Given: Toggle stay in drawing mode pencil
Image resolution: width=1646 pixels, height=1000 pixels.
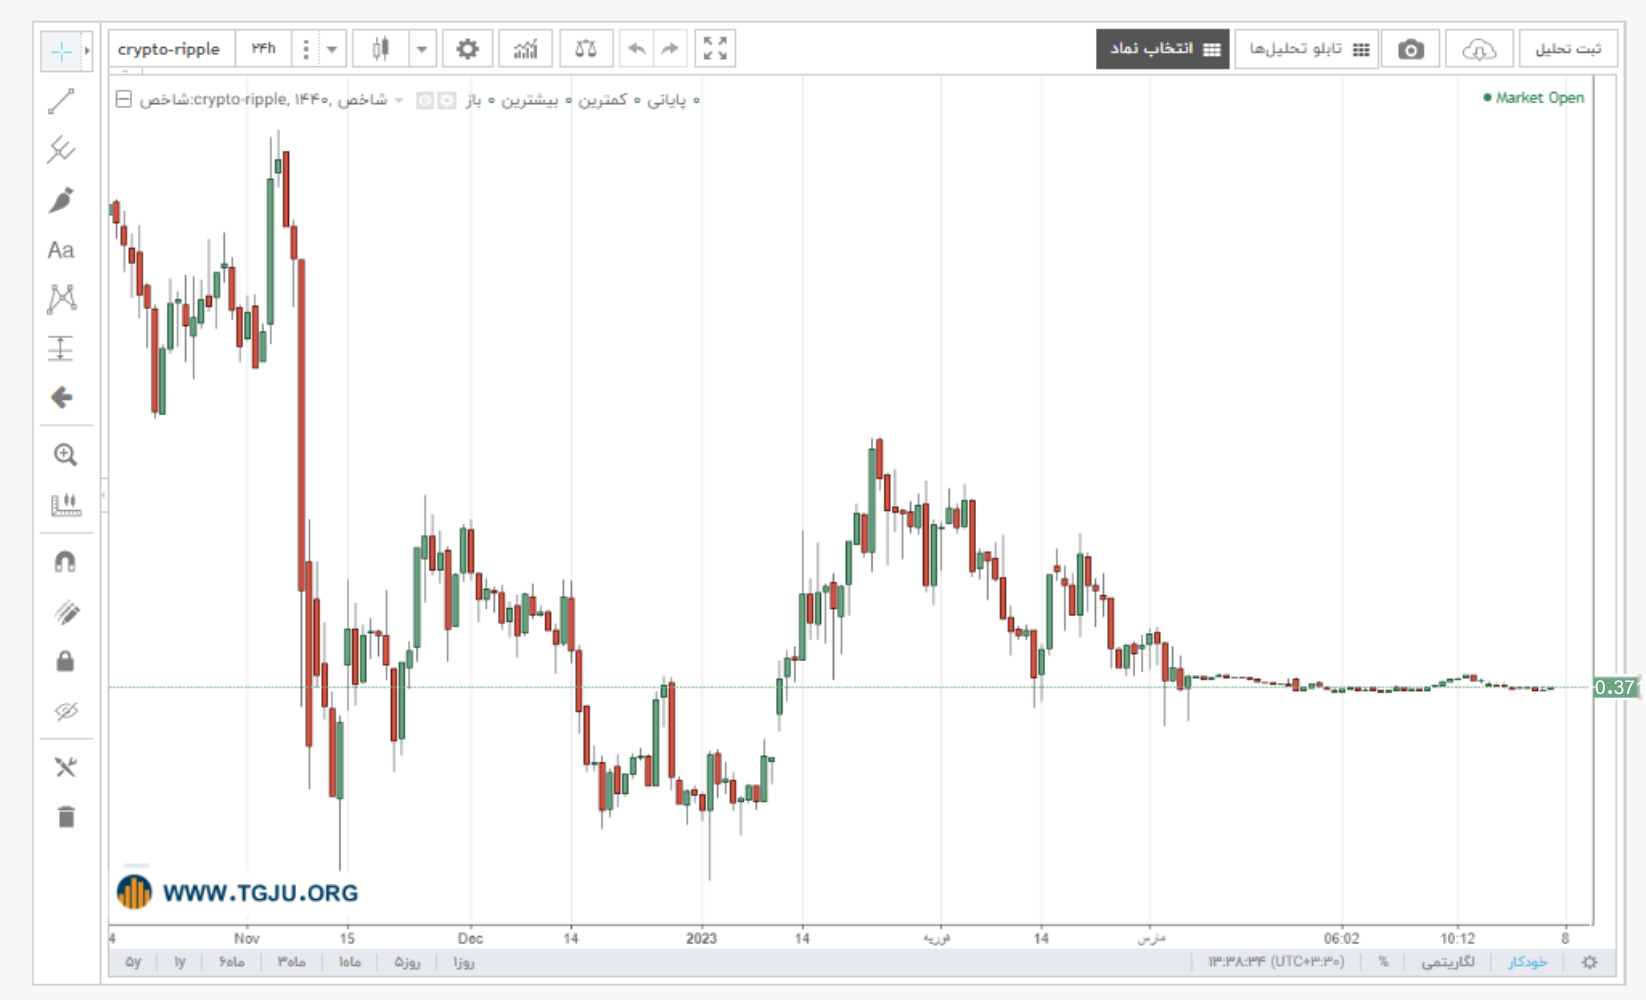Looking at the screenshot, I should 65,612.
